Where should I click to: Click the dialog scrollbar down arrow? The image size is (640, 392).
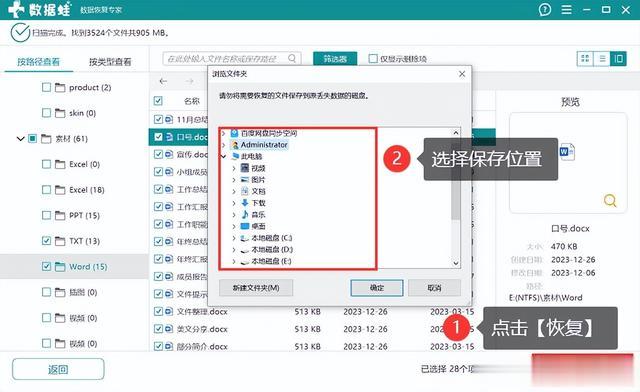[456, 263]
